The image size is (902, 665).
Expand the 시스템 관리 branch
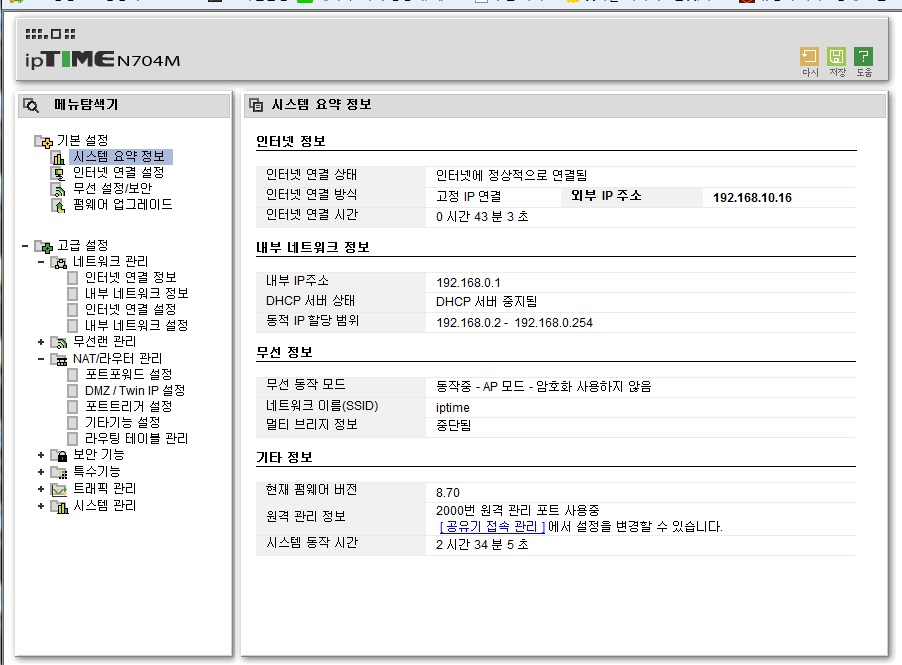coord(41,506)
